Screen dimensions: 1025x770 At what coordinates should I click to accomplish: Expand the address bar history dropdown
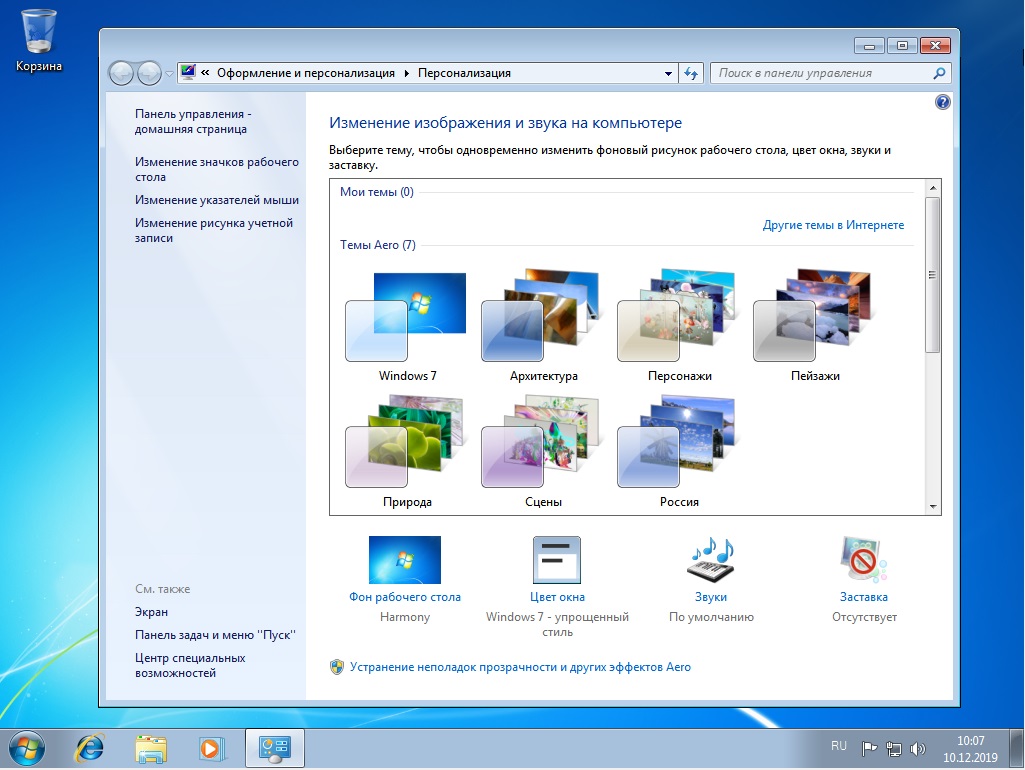(x=669, y=73)
